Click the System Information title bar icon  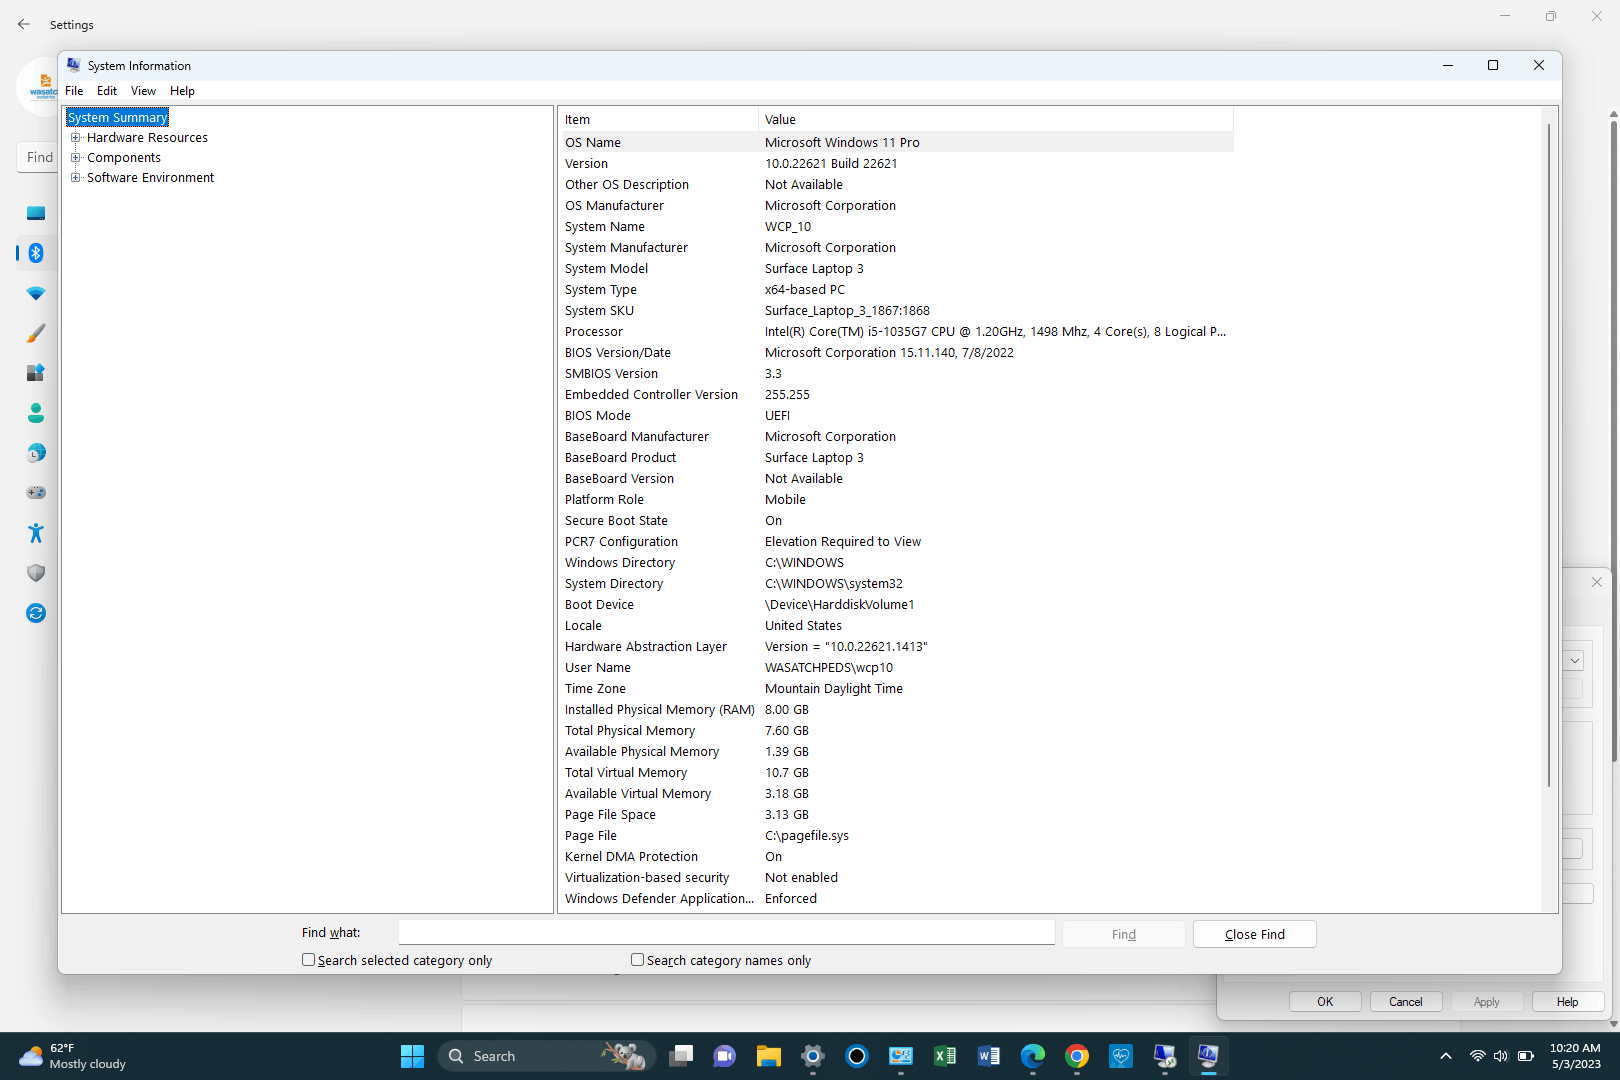[x=73, y=65]
